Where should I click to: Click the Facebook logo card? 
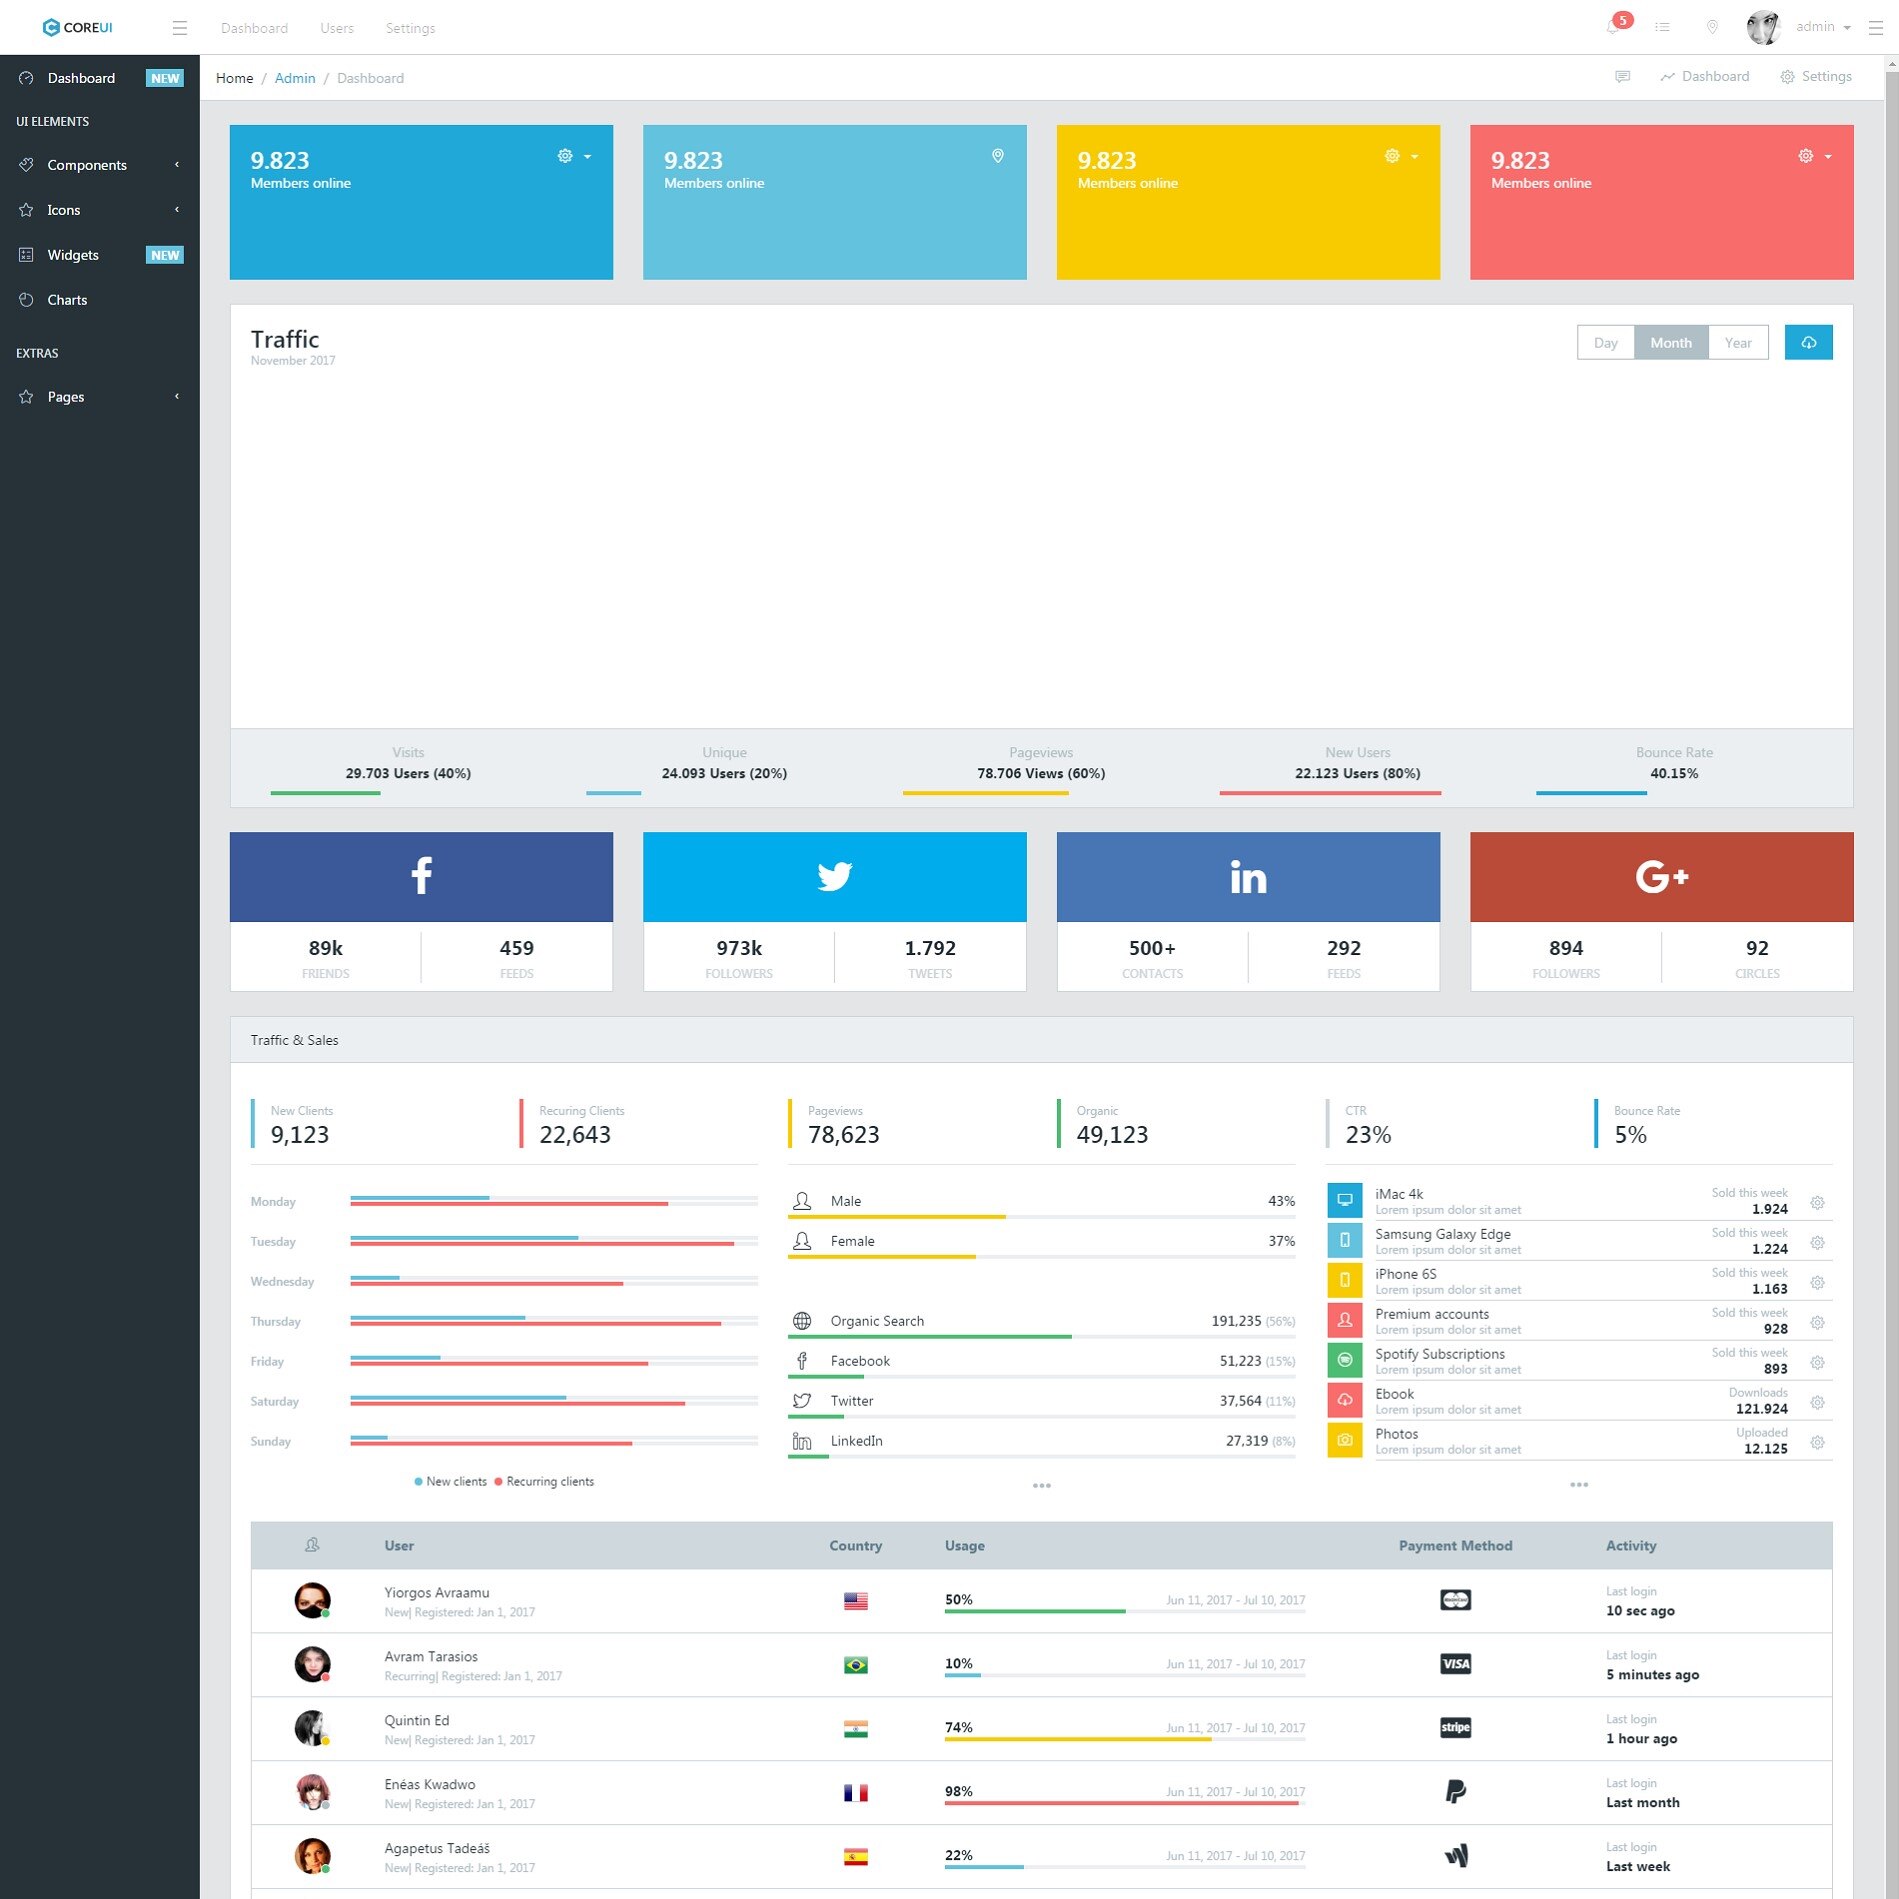point(421,876)
